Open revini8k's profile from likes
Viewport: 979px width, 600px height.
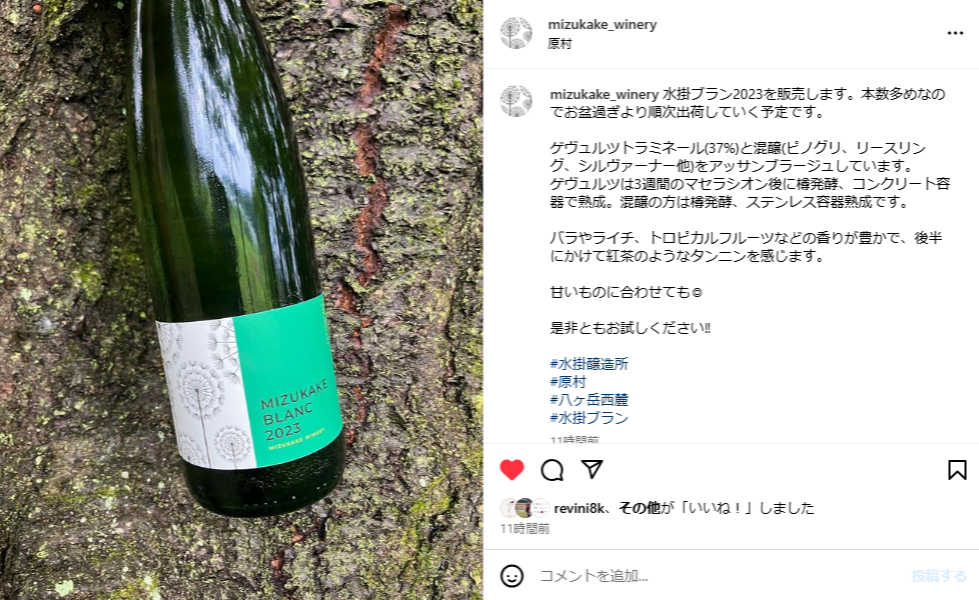pyautogui.click(x=579, y=508)
